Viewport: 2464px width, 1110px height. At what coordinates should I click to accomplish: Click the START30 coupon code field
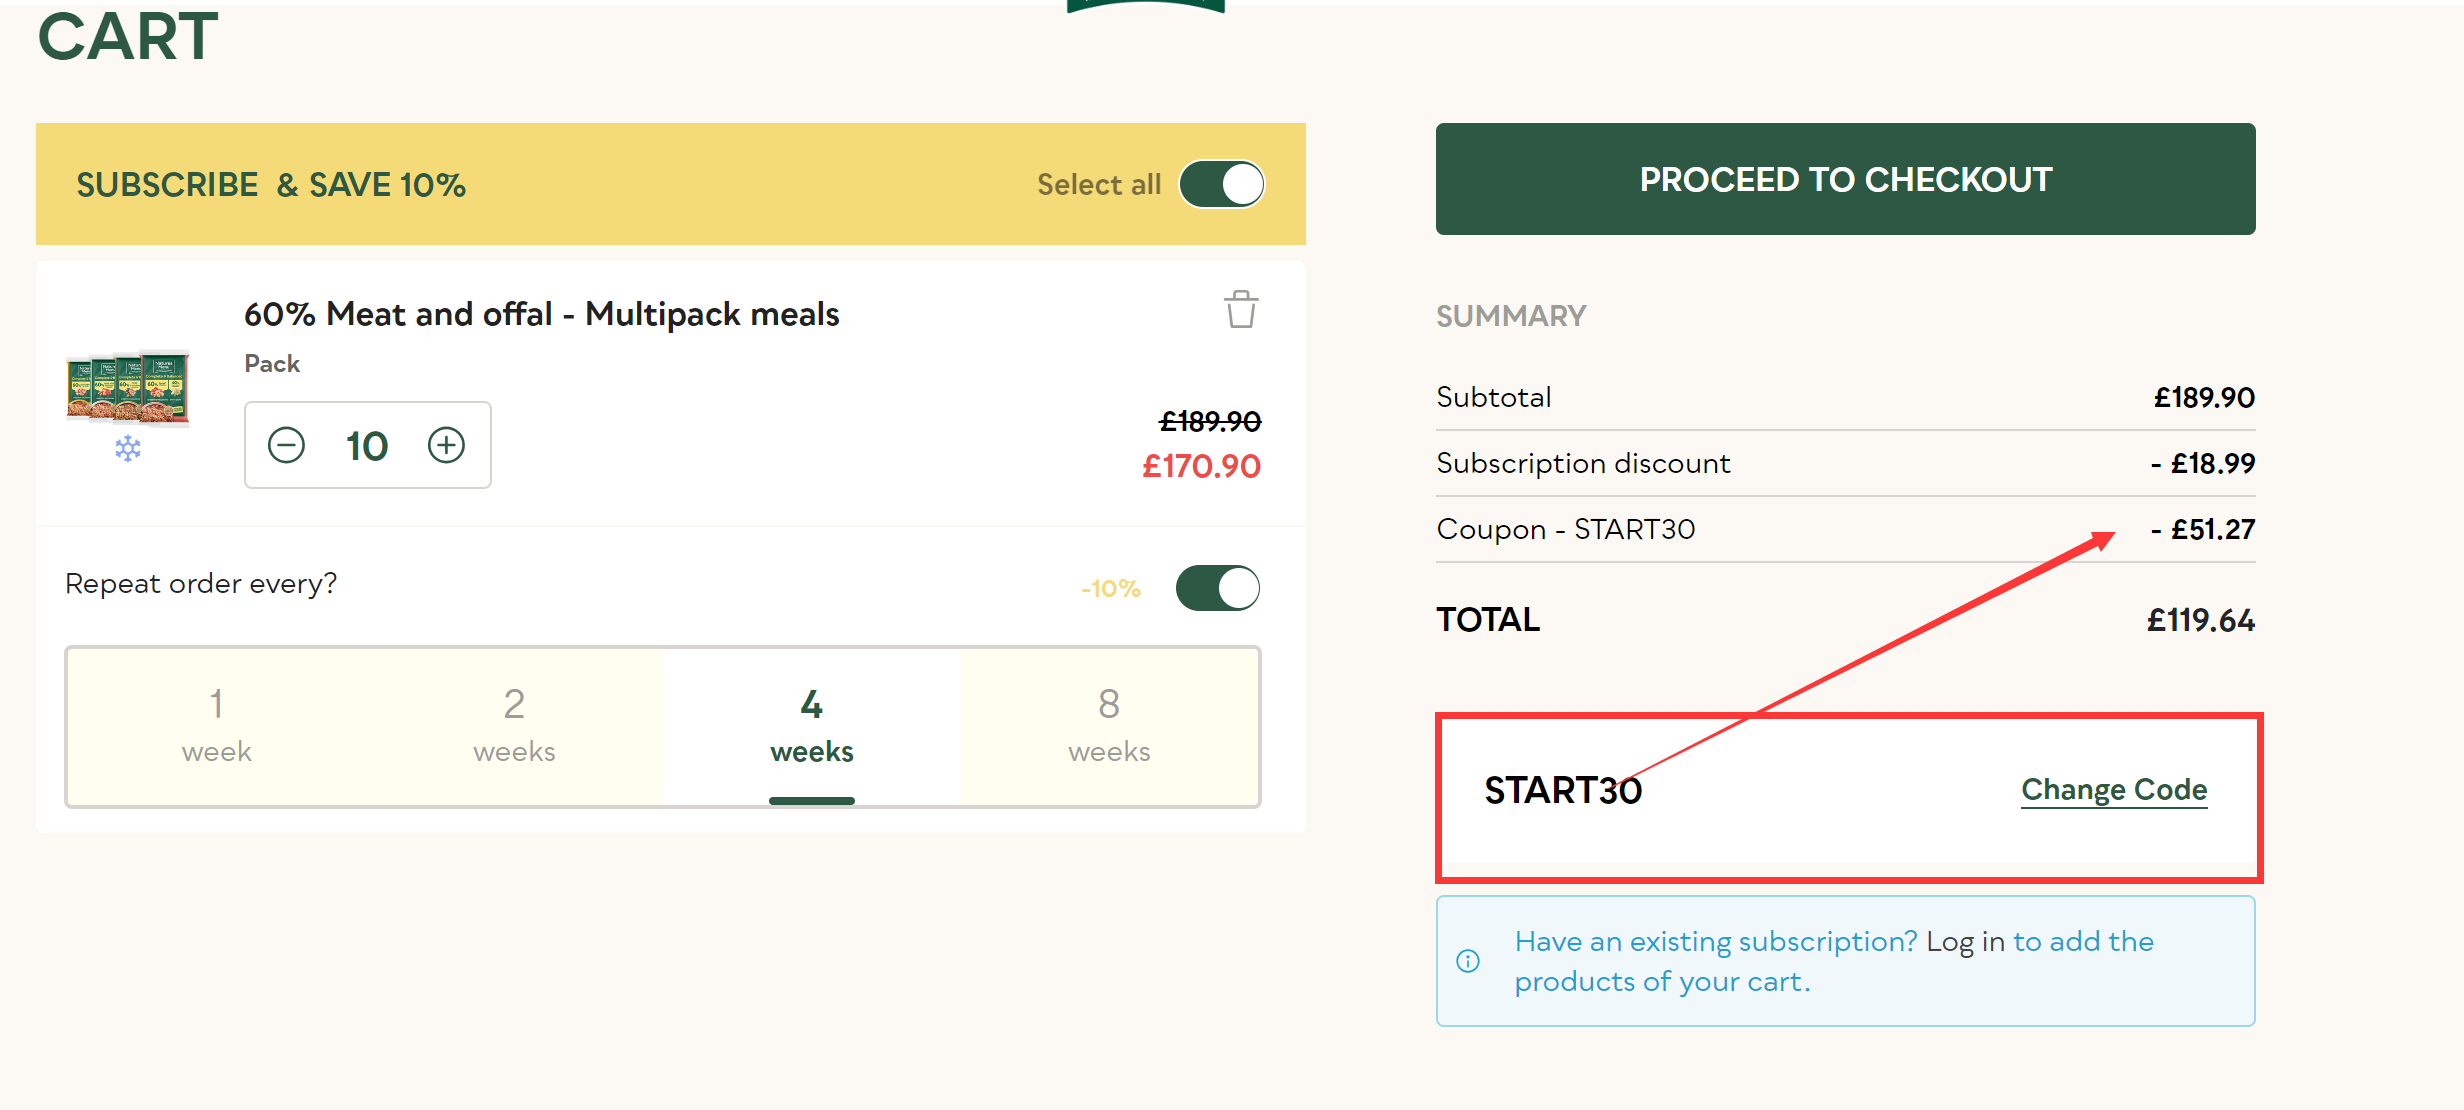(x=1563, y=790)
